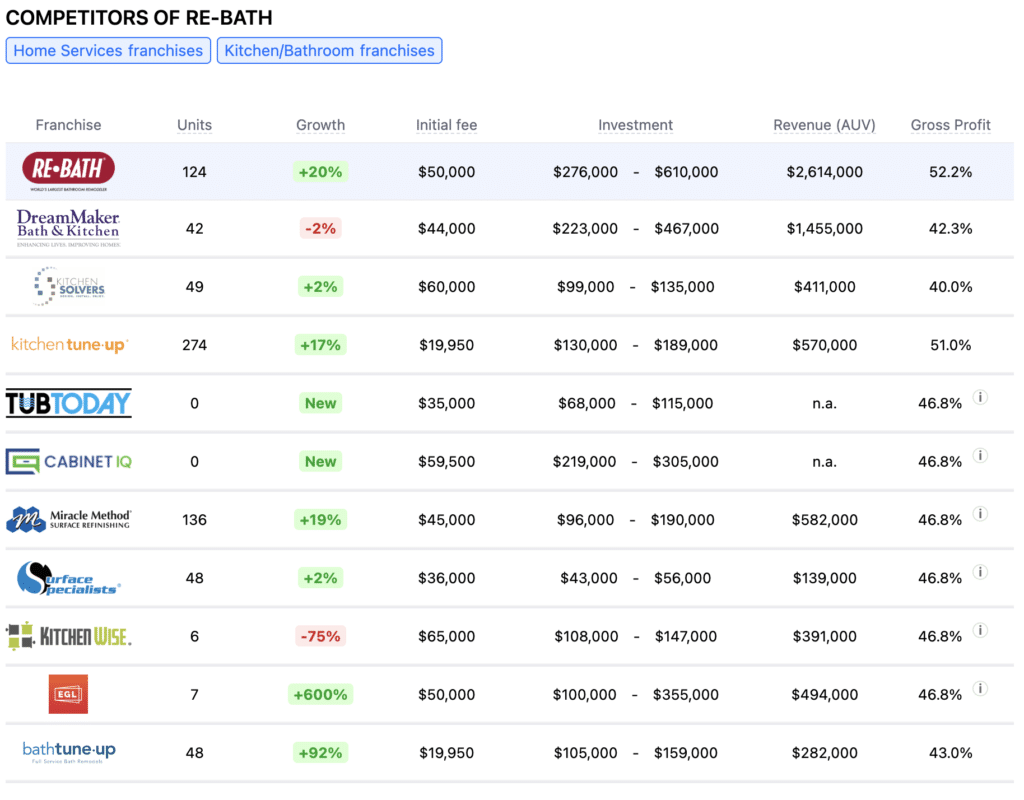Sort by the Units column header

[x=195, y=125]
